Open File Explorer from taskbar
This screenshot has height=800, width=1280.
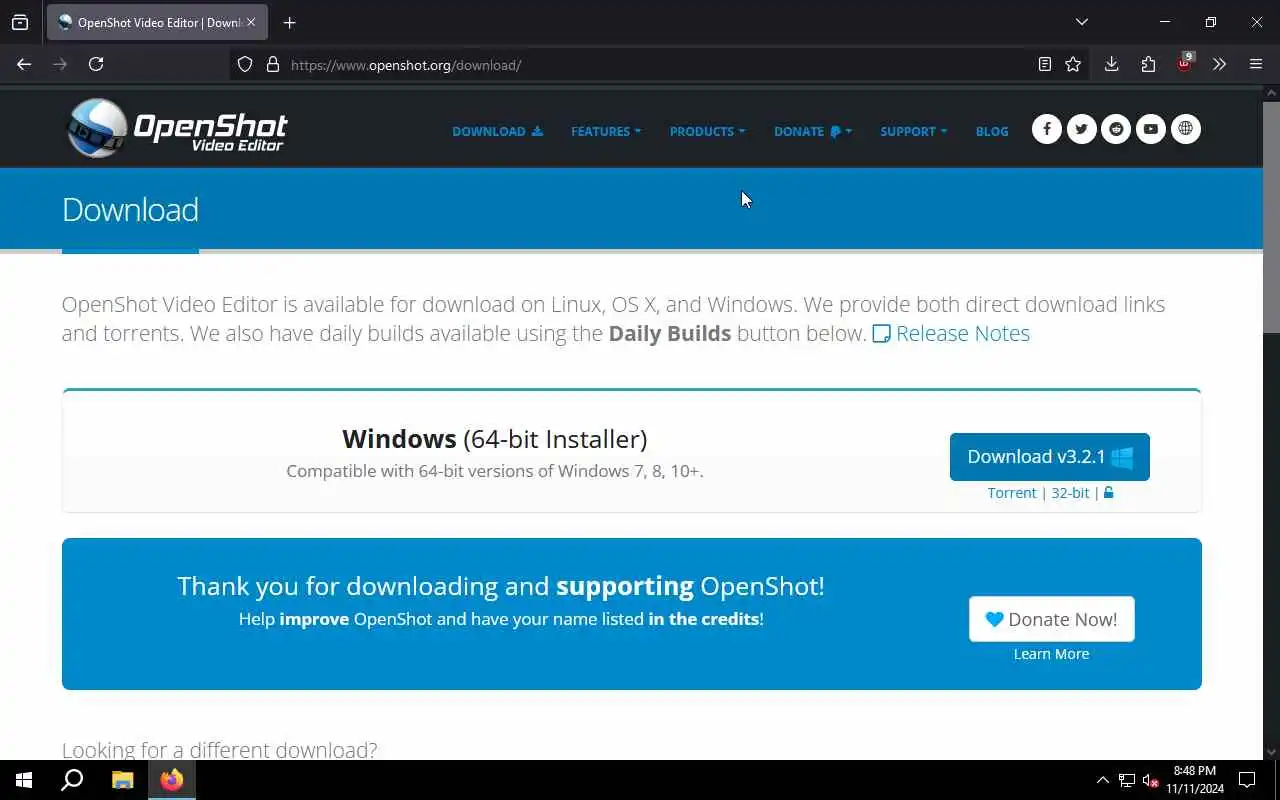pyautogui.click(x=122, y=780)
